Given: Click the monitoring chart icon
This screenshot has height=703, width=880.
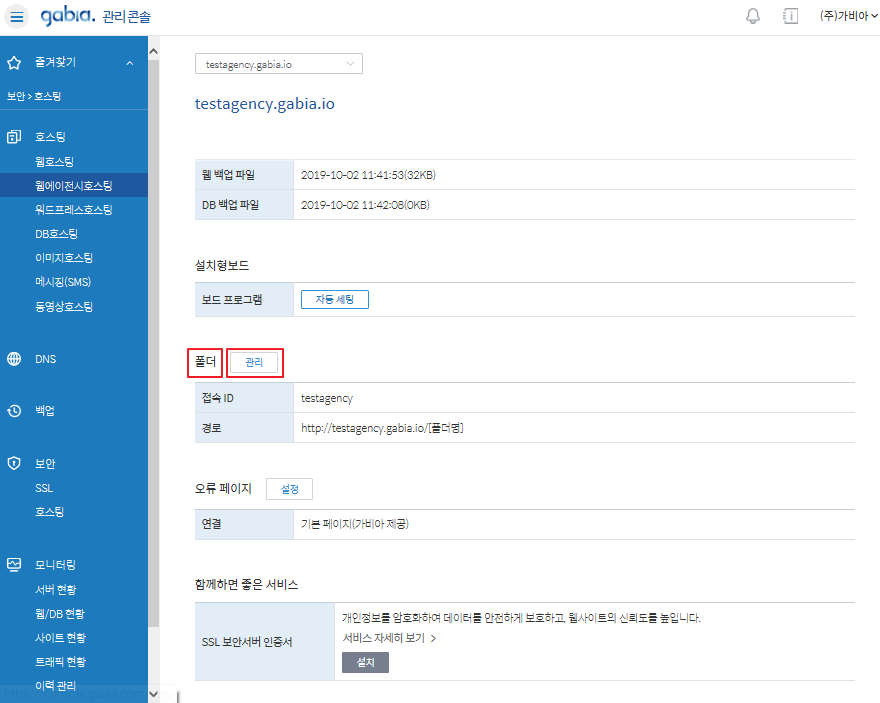Looking at the screenshot, I should tap(14, 564).
